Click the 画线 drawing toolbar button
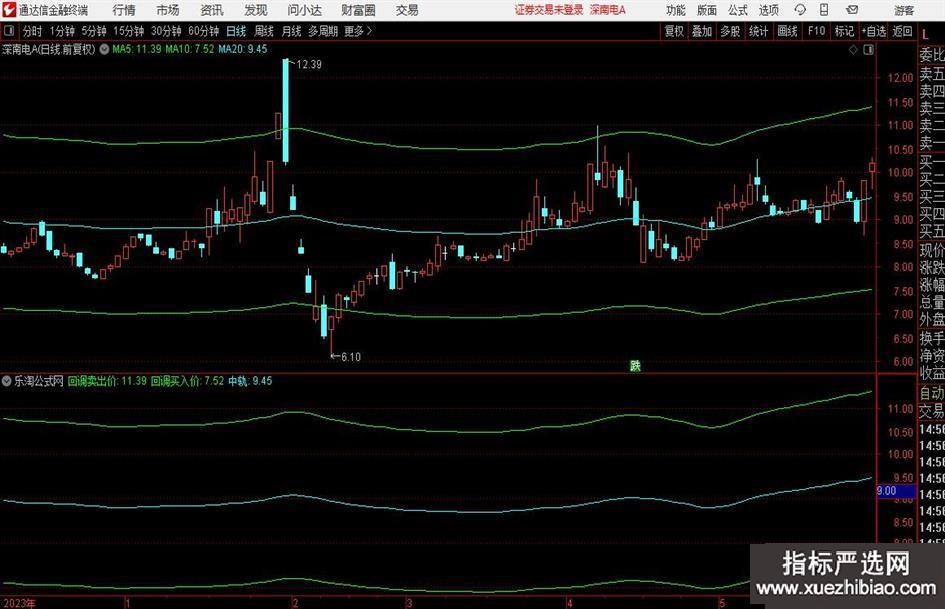 coord(787,31)
